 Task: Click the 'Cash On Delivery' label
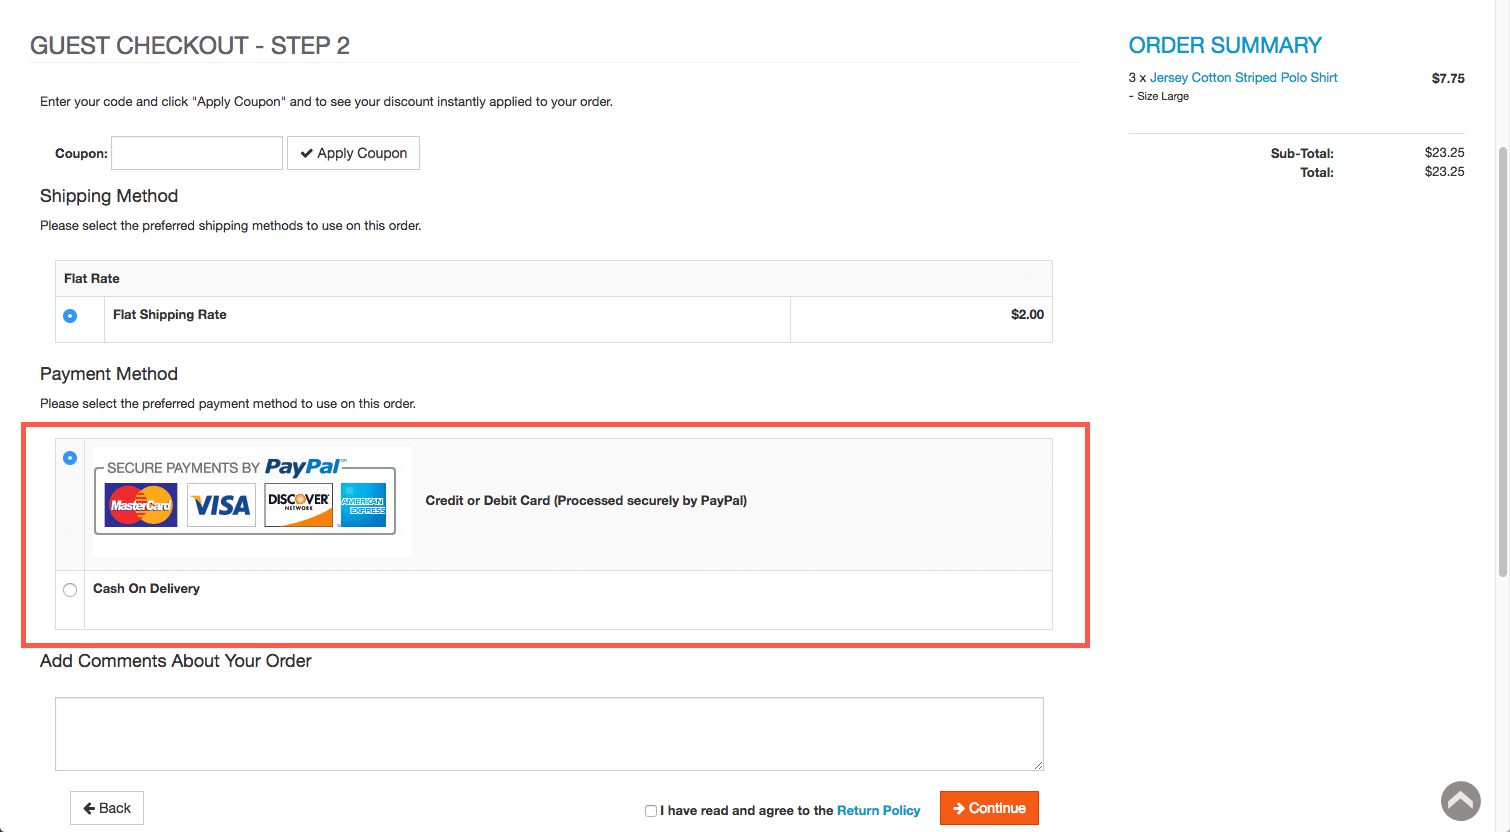tap(146, 588)
